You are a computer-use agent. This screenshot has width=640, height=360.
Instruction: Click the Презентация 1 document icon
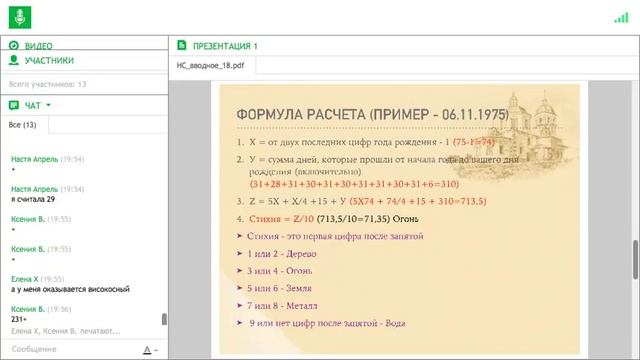[x=182, y=45]
